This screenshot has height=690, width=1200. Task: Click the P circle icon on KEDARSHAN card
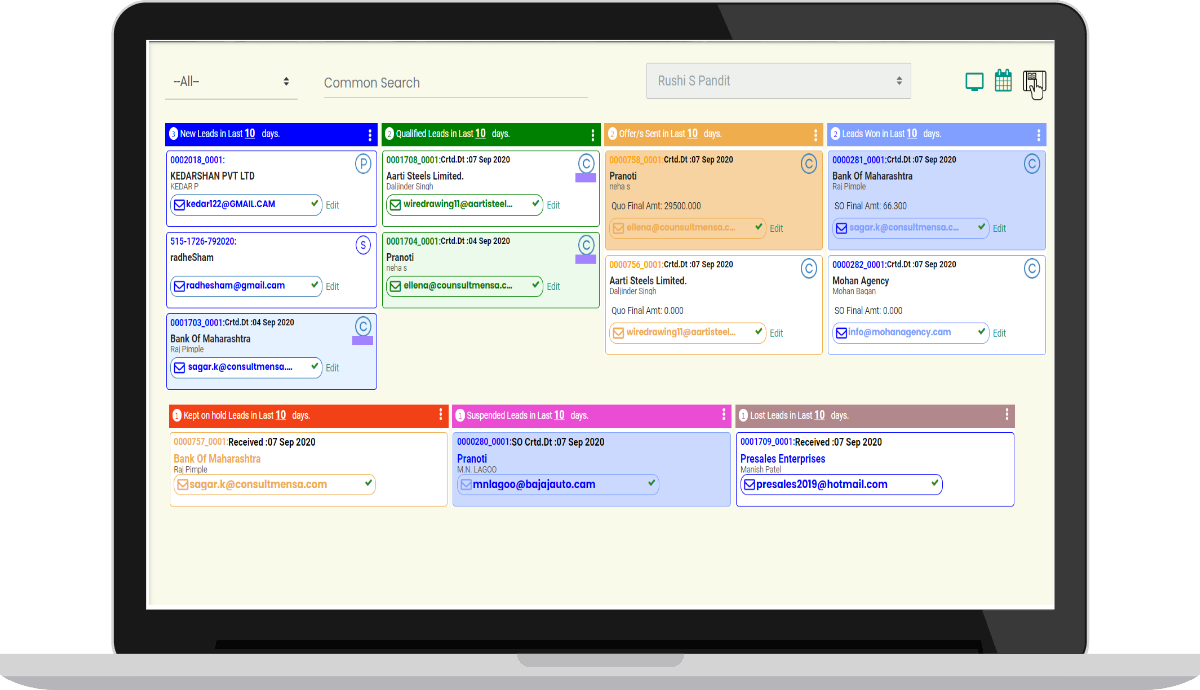[363, 164]
